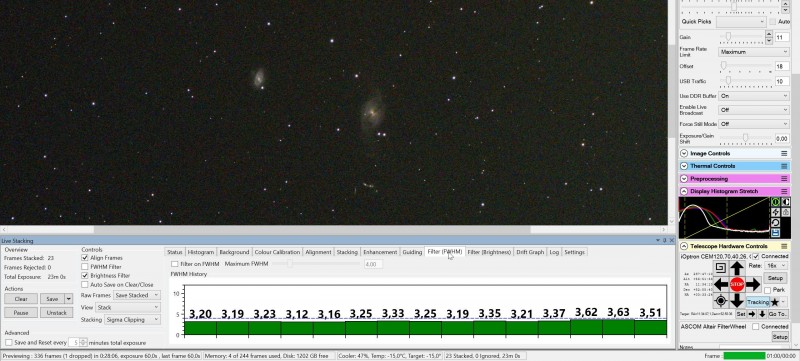
Task: Open Force Still Mode dropdown
Action: click(754, 124)
